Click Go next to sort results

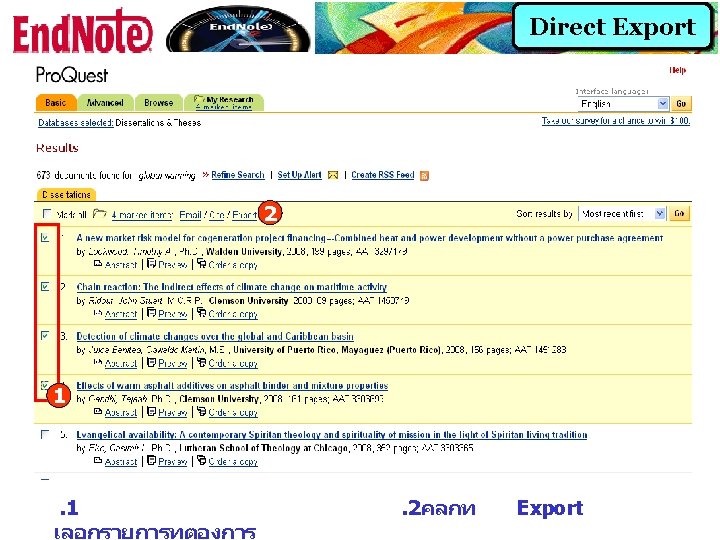(679, 214)
